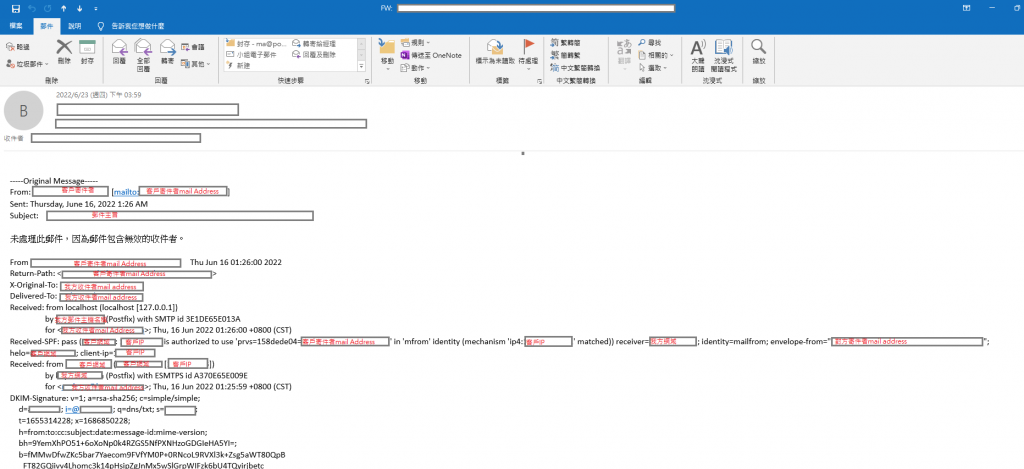Open the 待處理 (Follow Up) flag menu
The image size is (1024, 469).
[528, 54]
